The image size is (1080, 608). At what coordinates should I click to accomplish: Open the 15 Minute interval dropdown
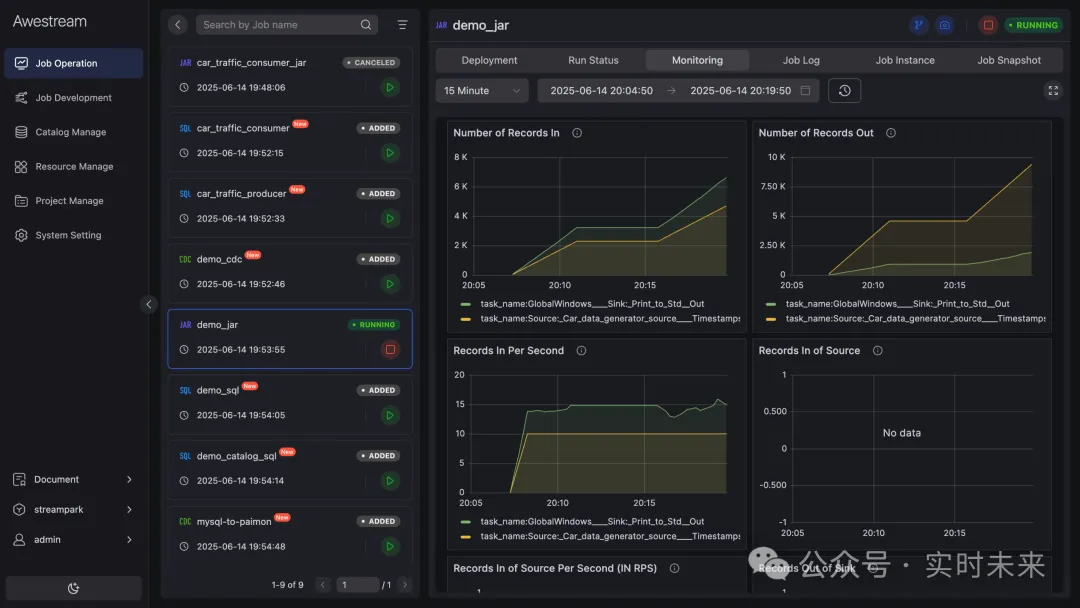point(482,91)
